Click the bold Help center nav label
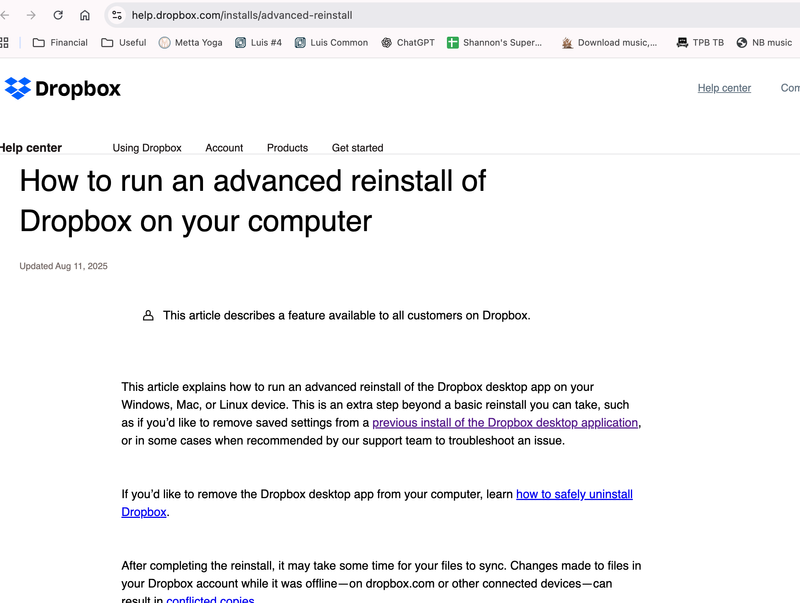The image size is (800, 603). pyautogui.click(x=31, y=148)
